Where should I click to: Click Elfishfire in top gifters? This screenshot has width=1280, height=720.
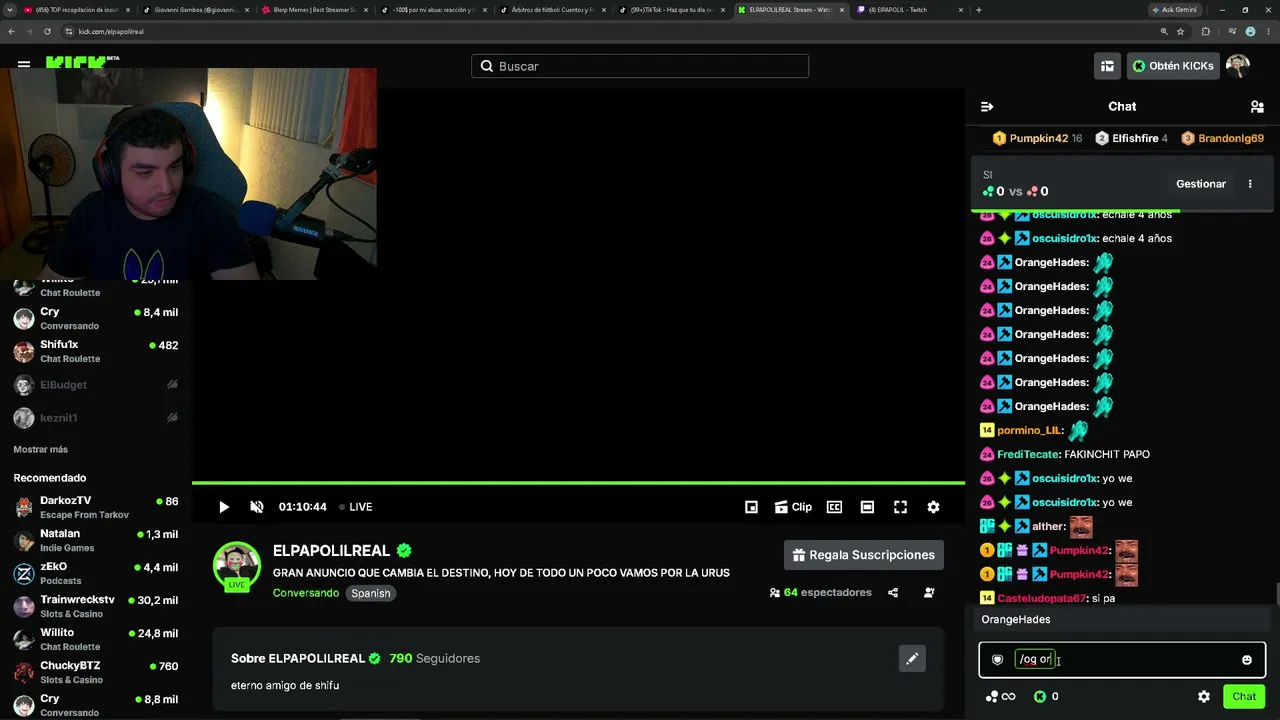click(1132, 138)
